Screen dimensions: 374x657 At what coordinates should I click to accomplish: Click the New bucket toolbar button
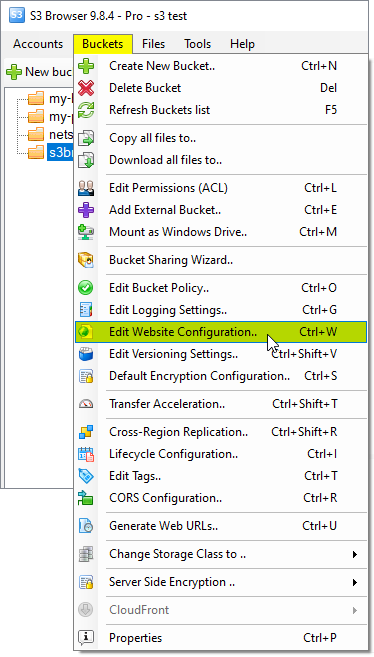39,72
